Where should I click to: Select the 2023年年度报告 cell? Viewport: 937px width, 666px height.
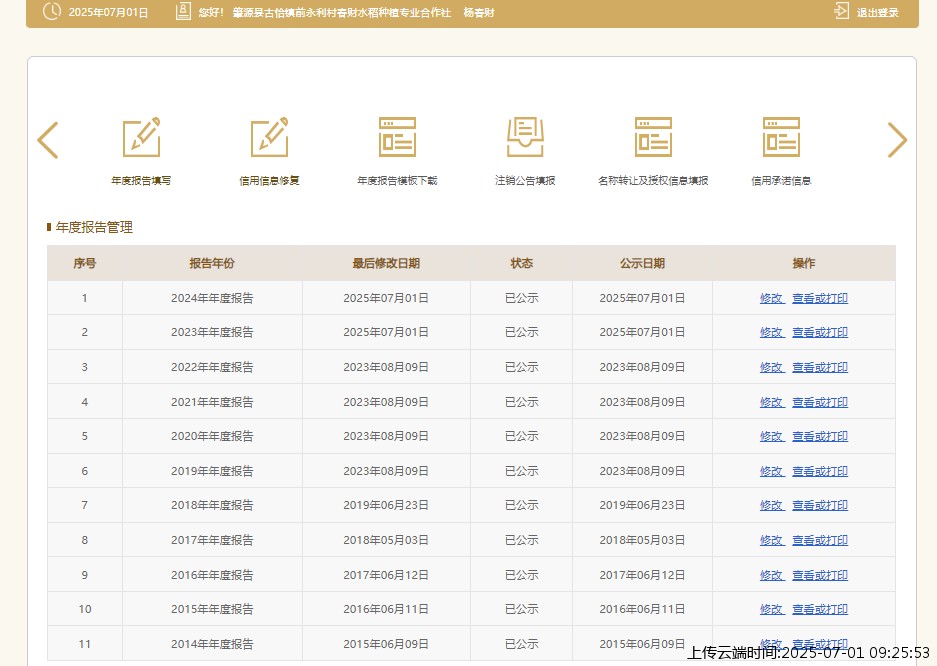(x=212, y=332)
